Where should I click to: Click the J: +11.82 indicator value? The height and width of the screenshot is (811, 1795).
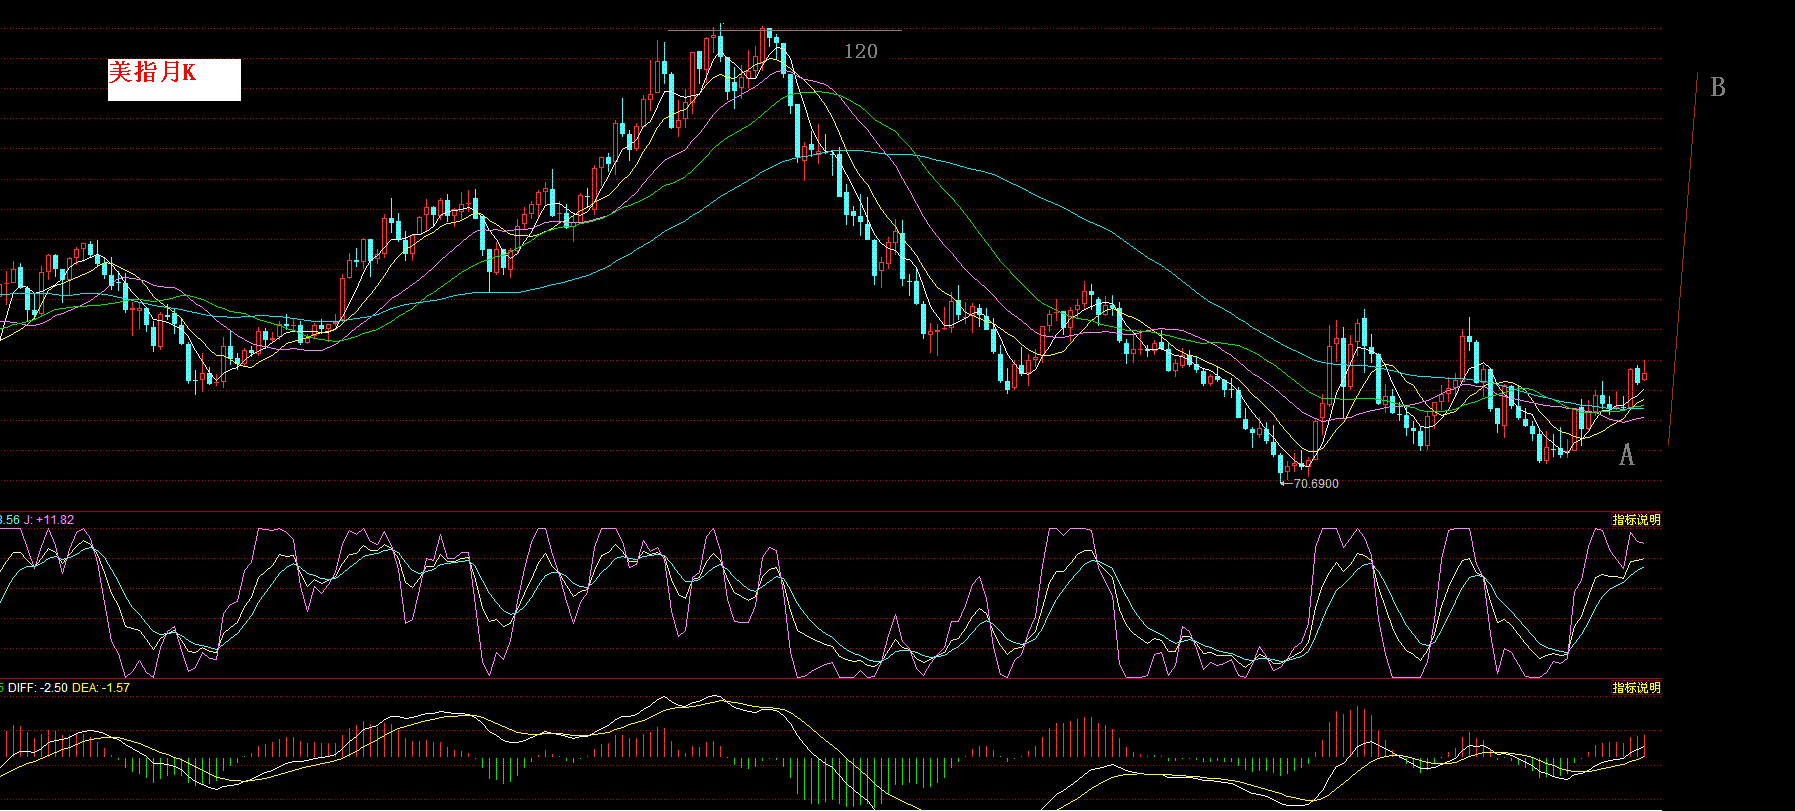coord(49,520)
